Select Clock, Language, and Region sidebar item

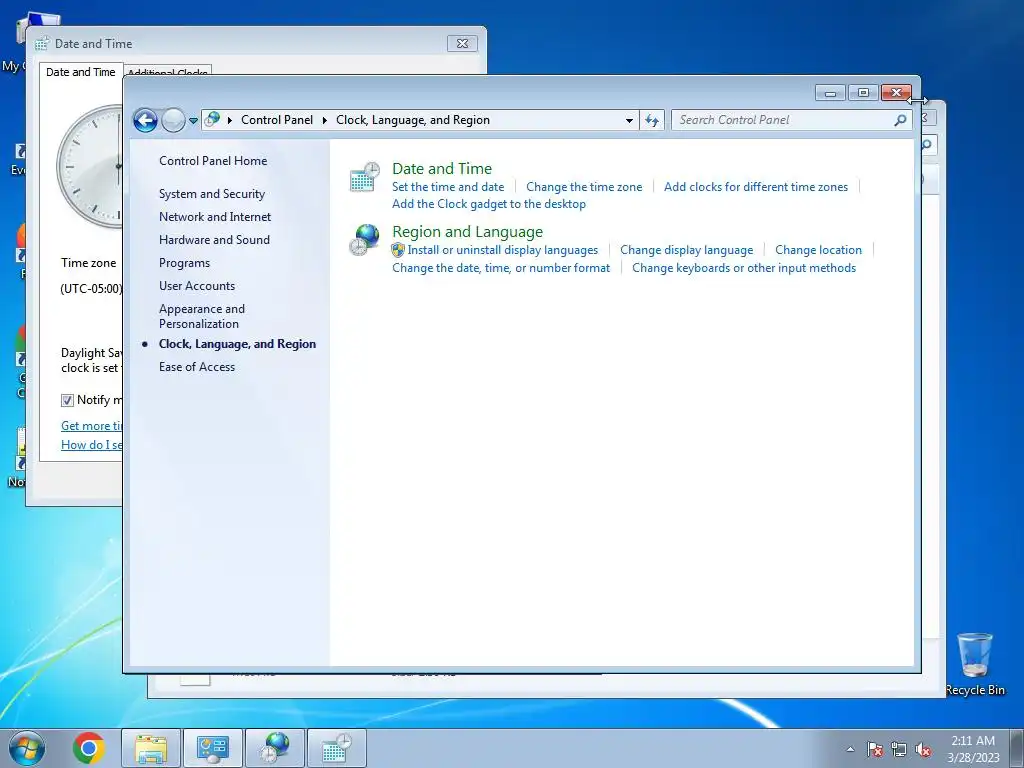[237, 344]
